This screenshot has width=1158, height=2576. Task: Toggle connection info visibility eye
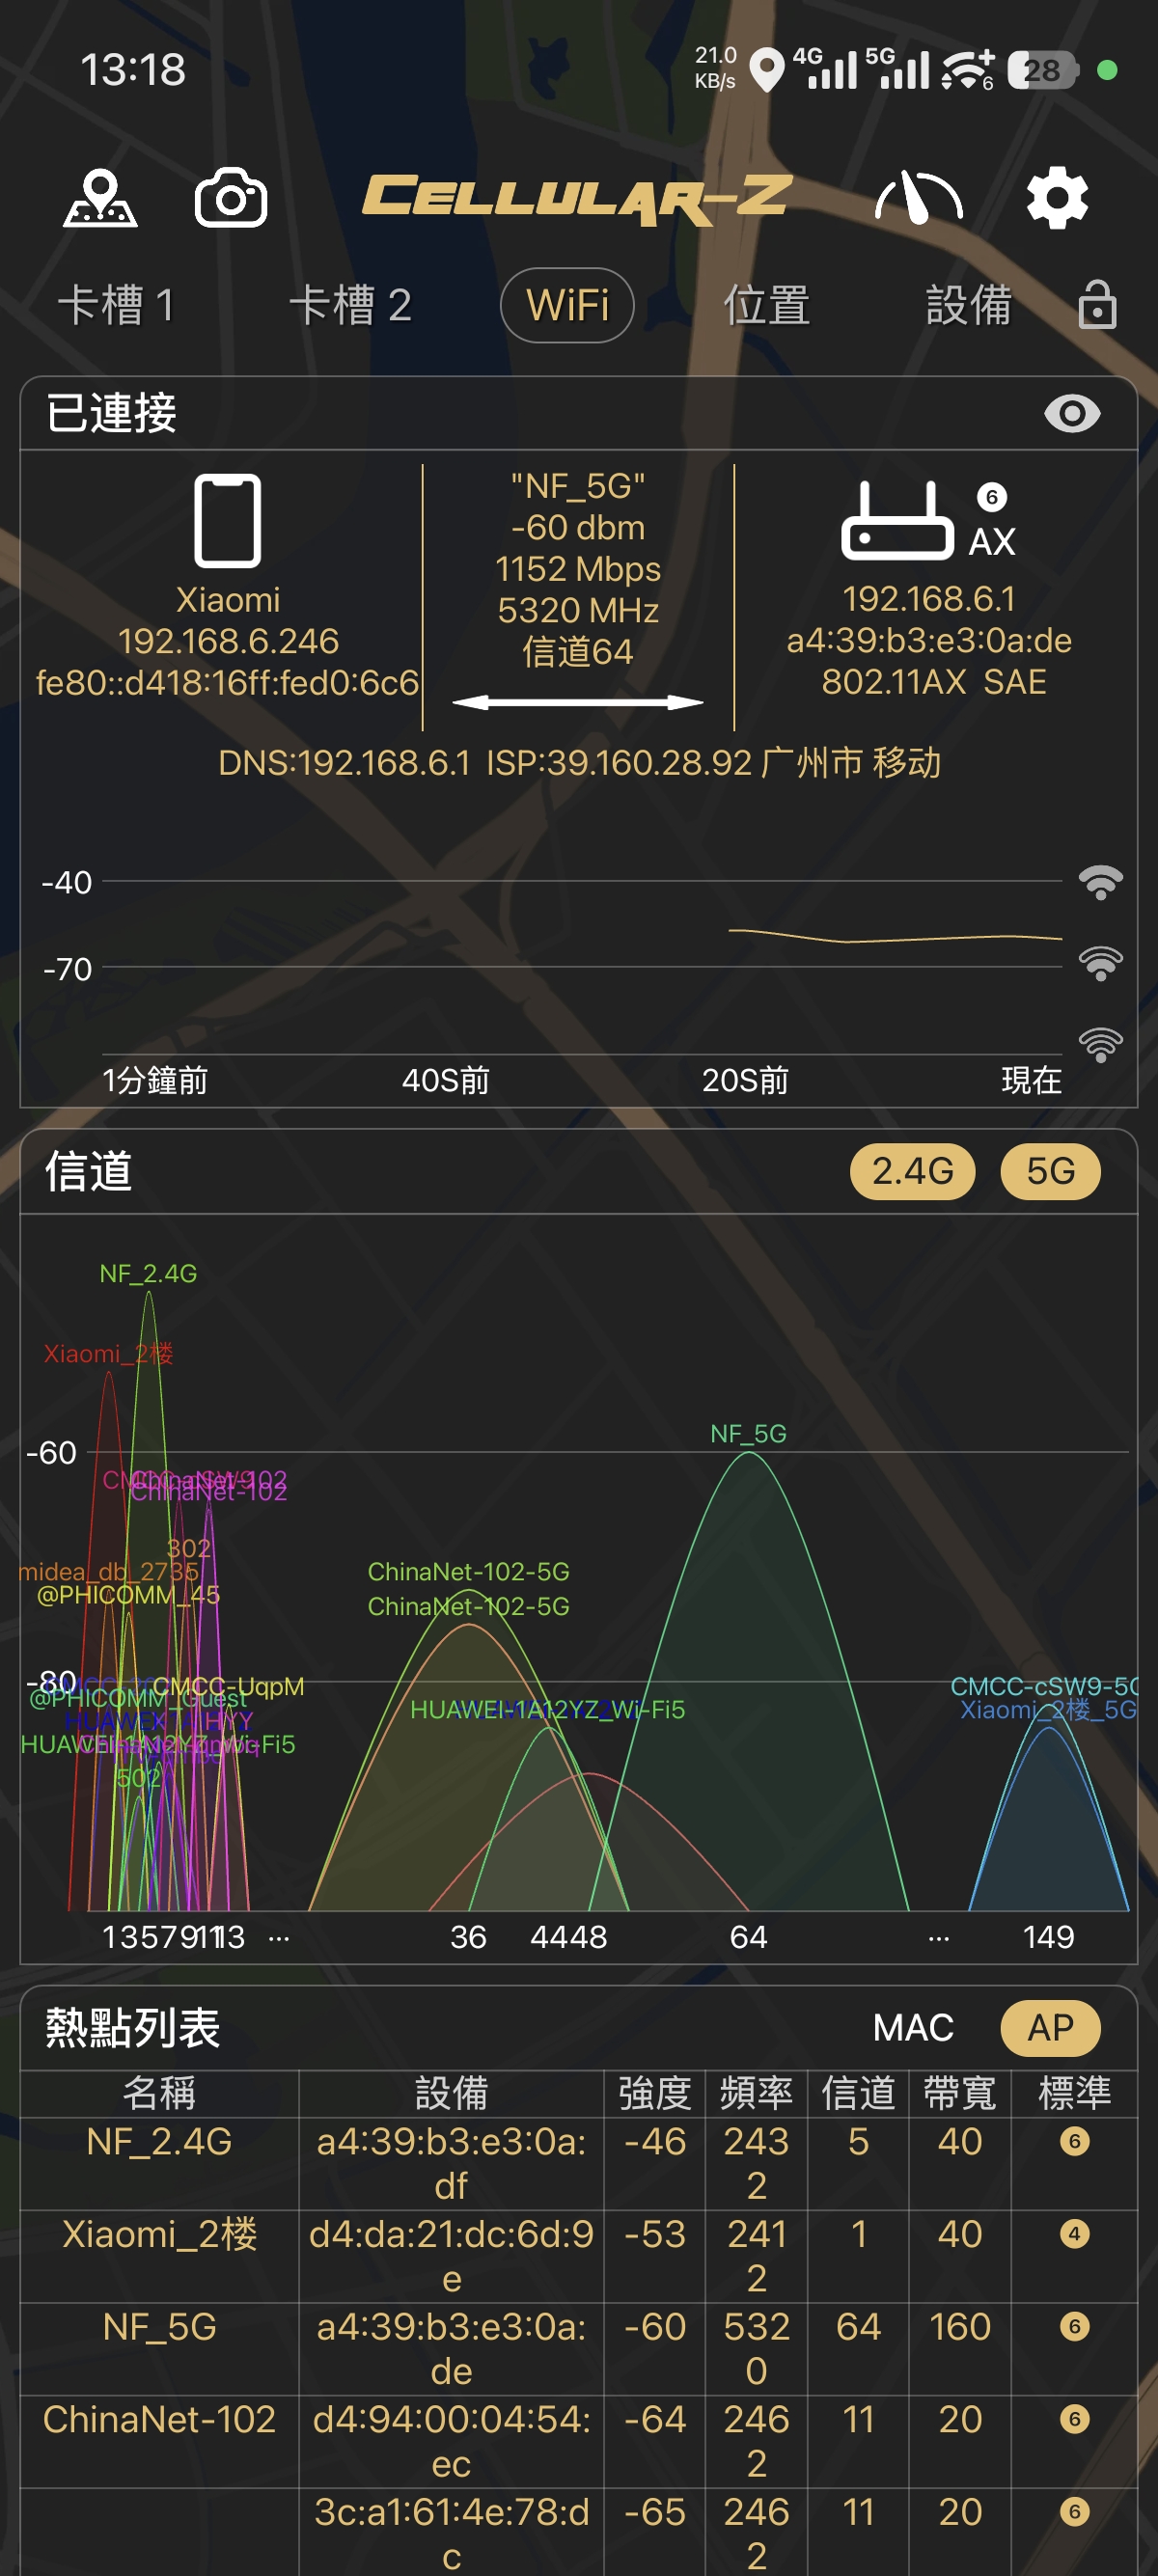coord(1072,413)
